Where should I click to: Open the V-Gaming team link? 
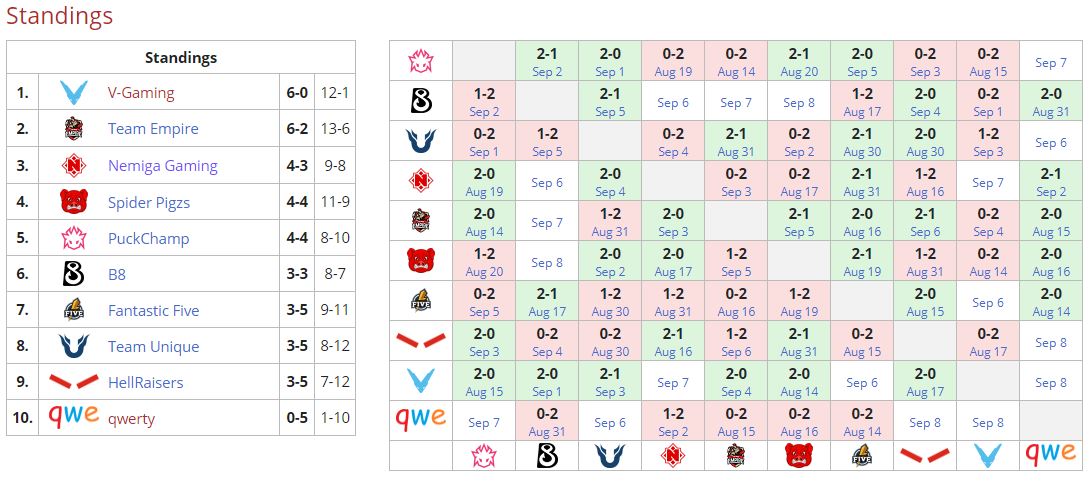[x=141, y=93]
